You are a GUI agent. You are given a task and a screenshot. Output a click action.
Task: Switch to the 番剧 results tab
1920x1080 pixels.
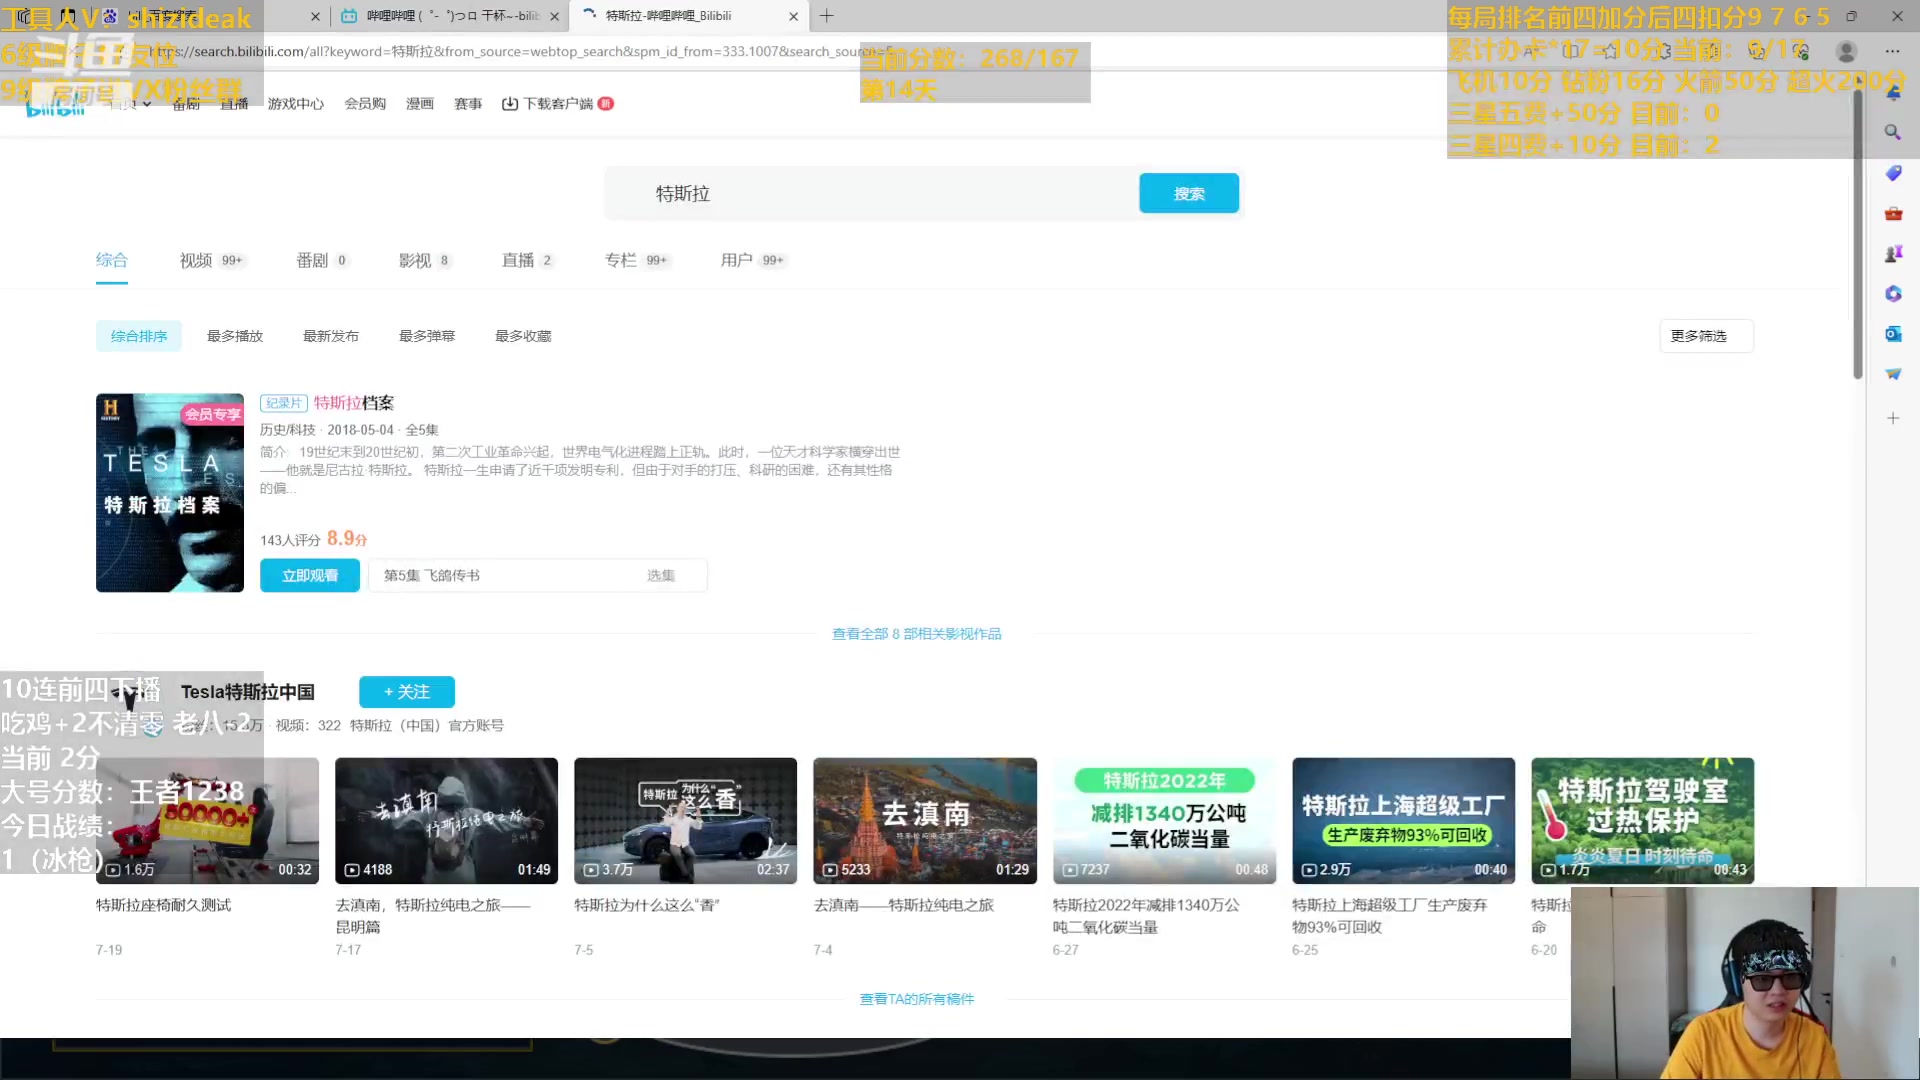click(x=322, y=260)
